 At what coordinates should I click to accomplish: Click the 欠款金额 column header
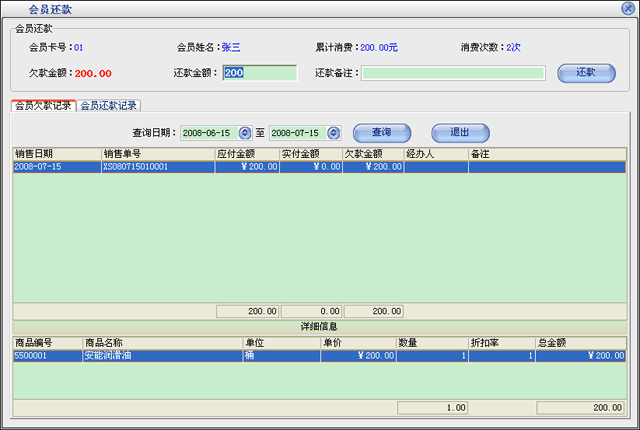click(x=373, y=154)
